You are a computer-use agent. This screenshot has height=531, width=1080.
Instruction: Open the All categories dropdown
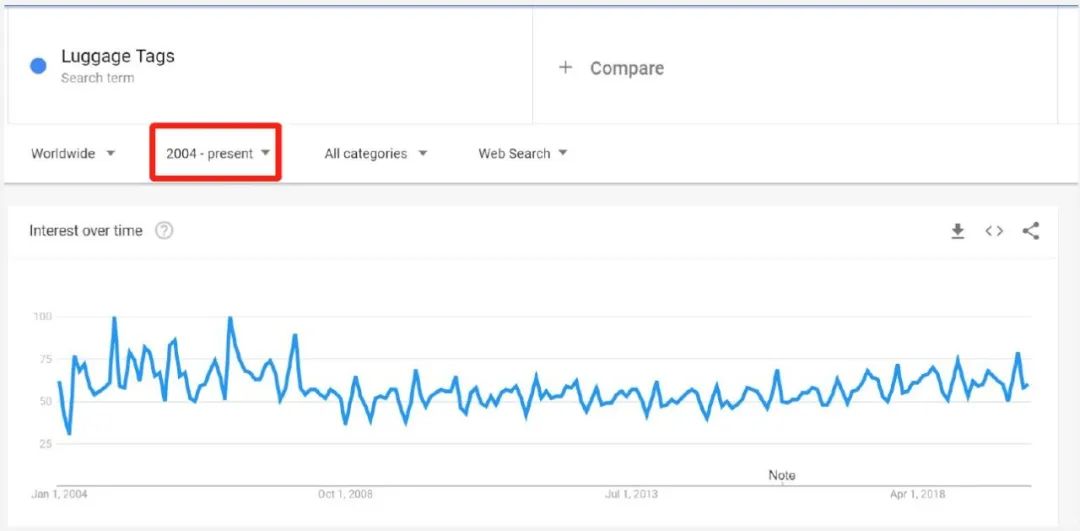pos(375,153)
